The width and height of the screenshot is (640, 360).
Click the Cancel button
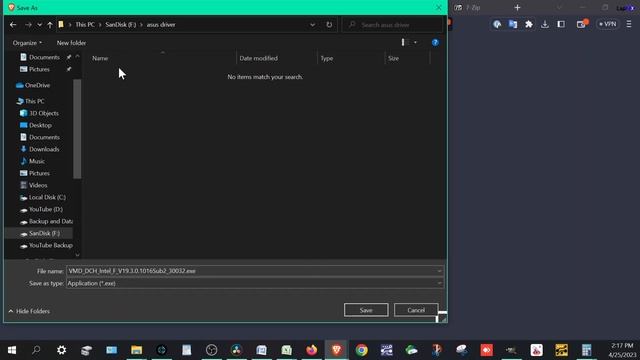(416, 310)
